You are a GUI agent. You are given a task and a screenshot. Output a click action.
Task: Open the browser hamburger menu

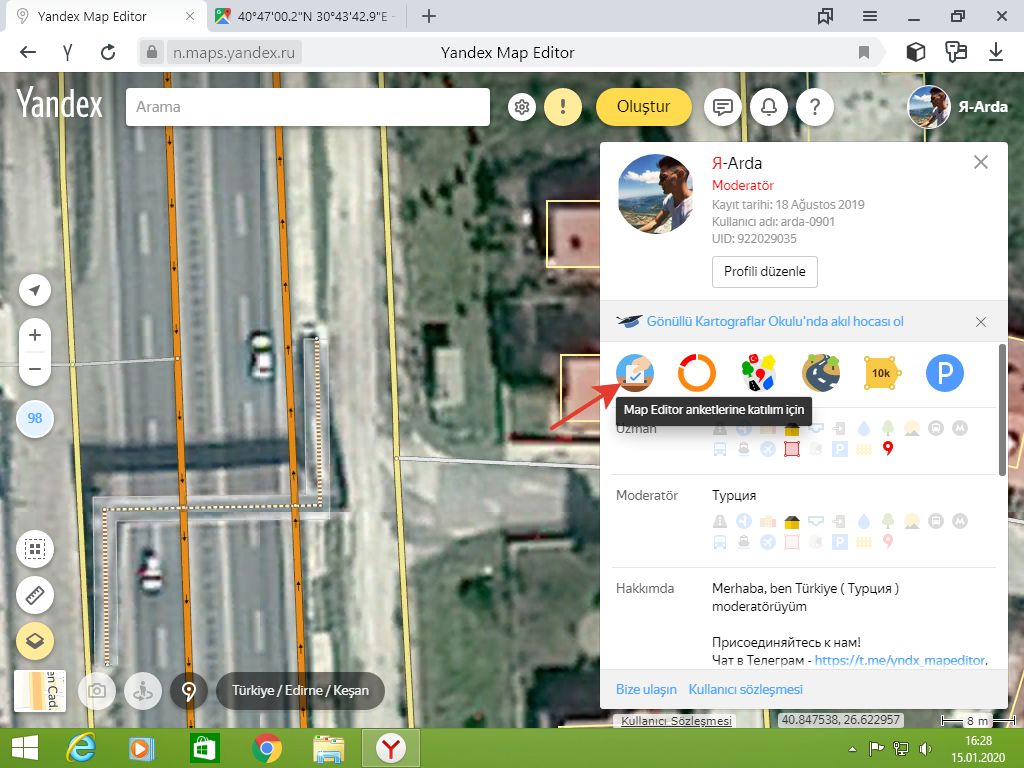coord(869,16)
